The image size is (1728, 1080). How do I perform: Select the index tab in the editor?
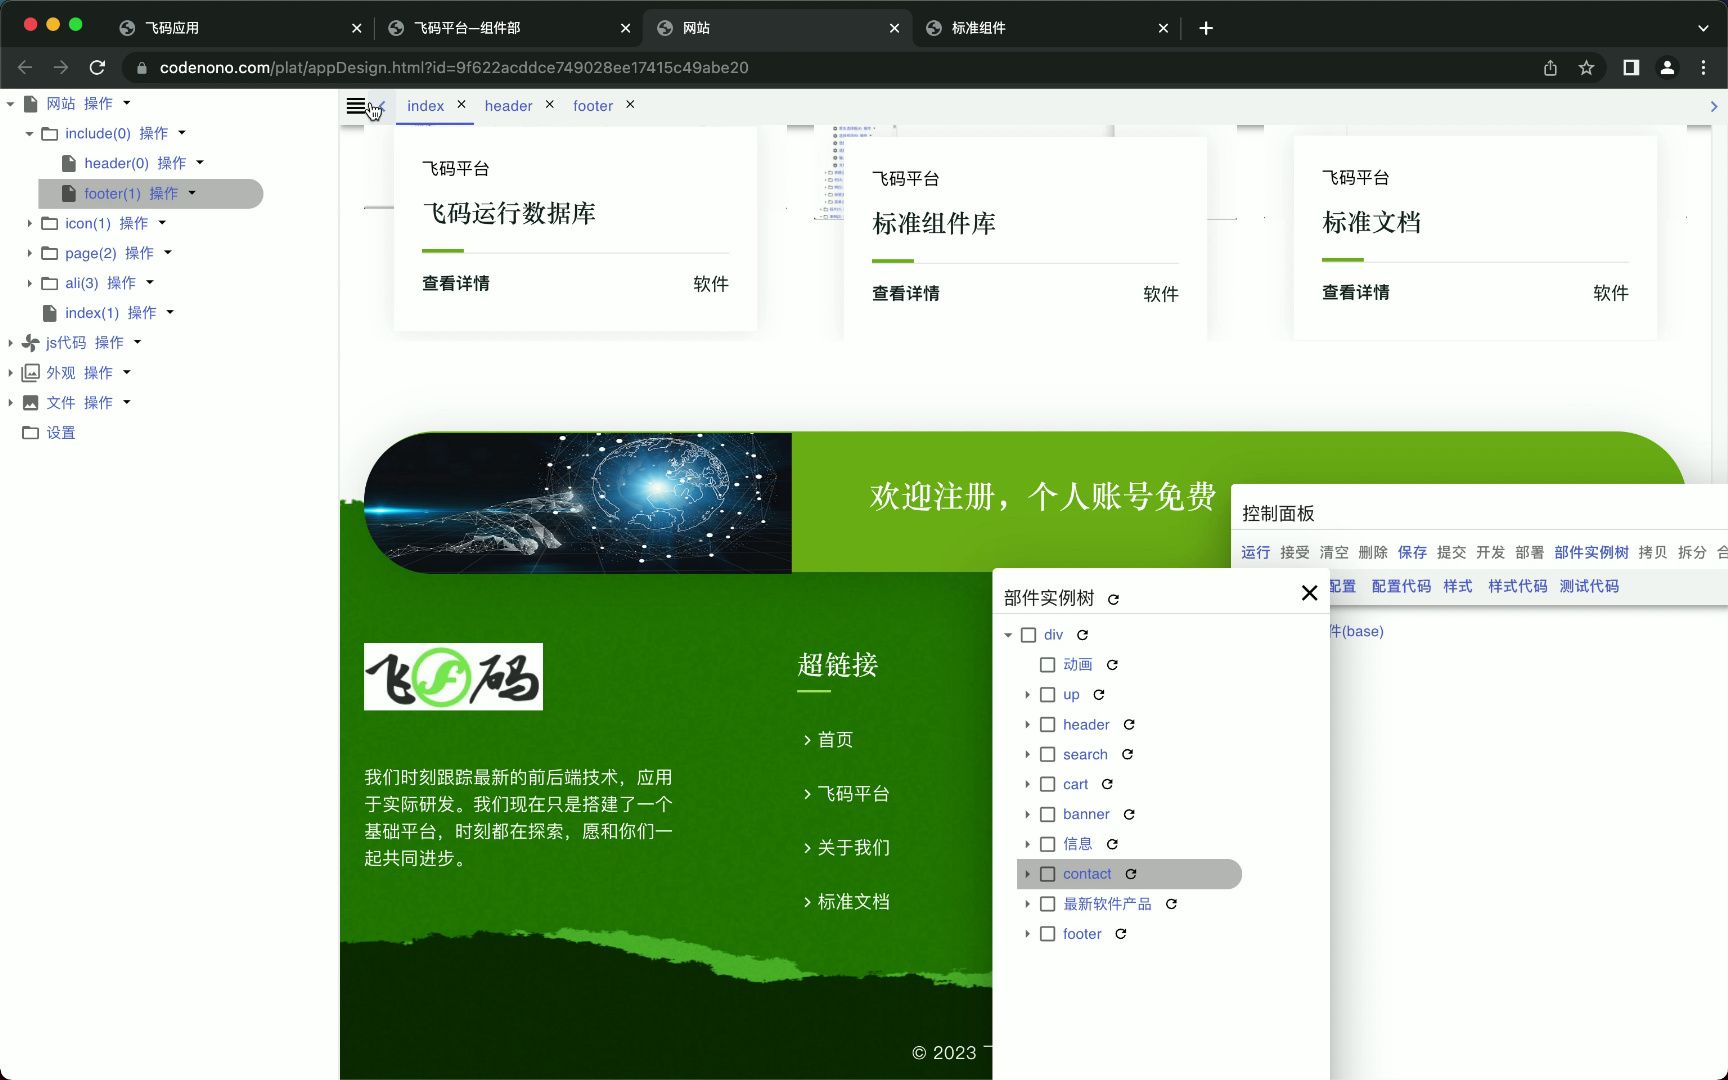[x=424, y=105]
